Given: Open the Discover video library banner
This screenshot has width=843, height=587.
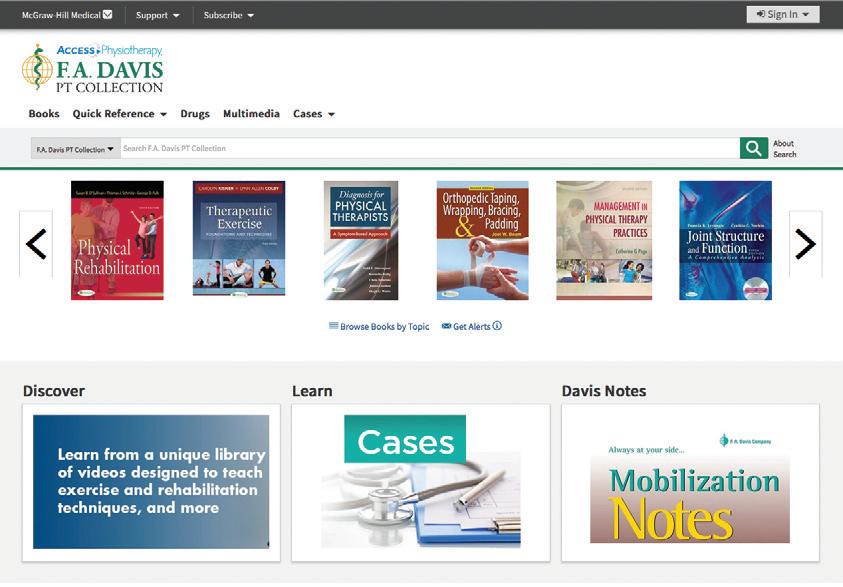Looking at the screenshot, I should click(x=151, y=482).
